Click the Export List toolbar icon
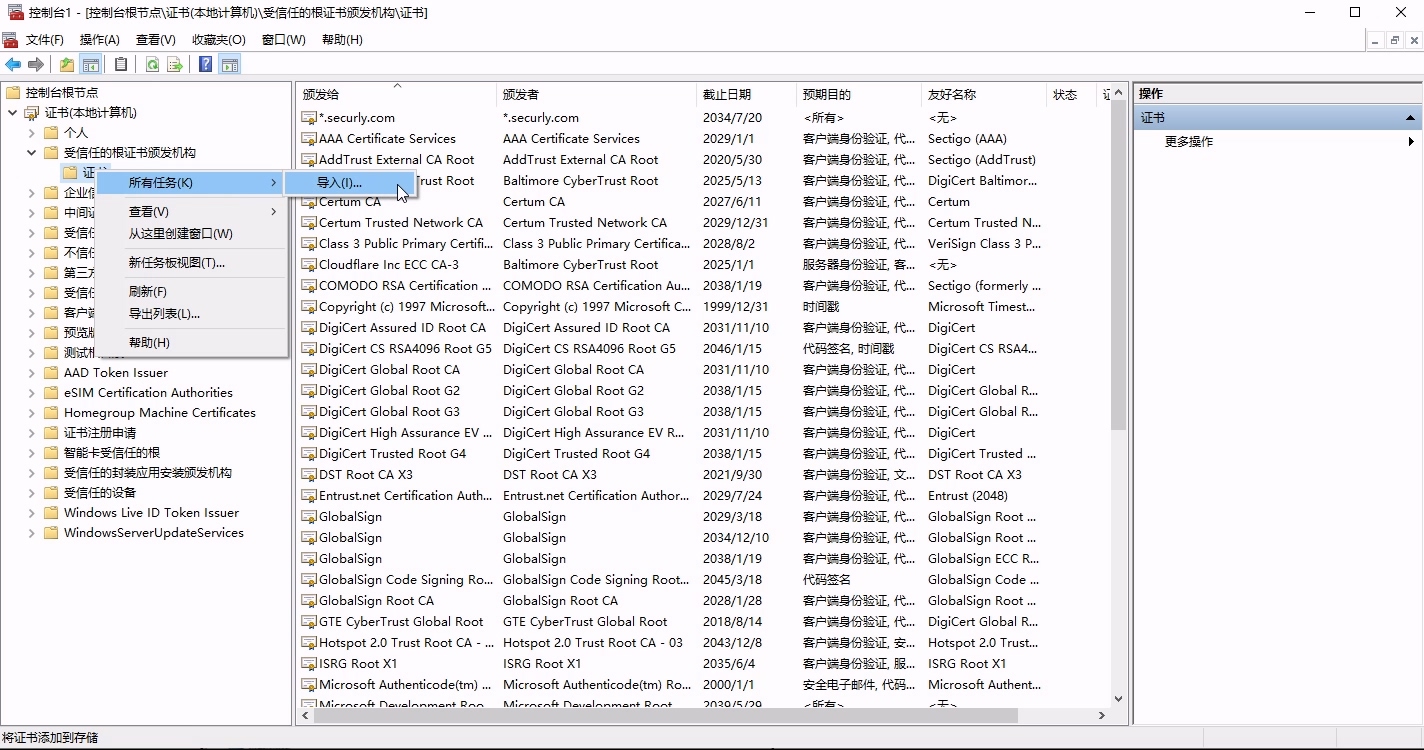 [175, 65]
